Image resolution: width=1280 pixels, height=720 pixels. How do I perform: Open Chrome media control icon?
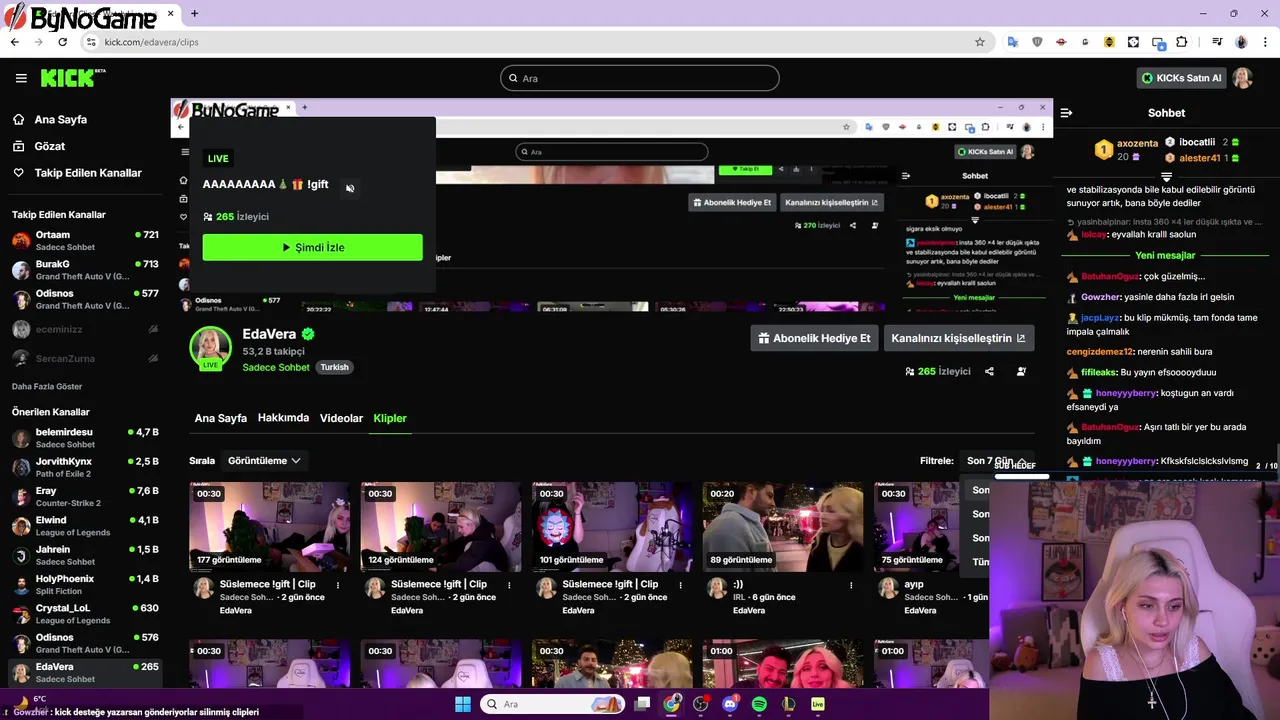(x=1217, y=42)
